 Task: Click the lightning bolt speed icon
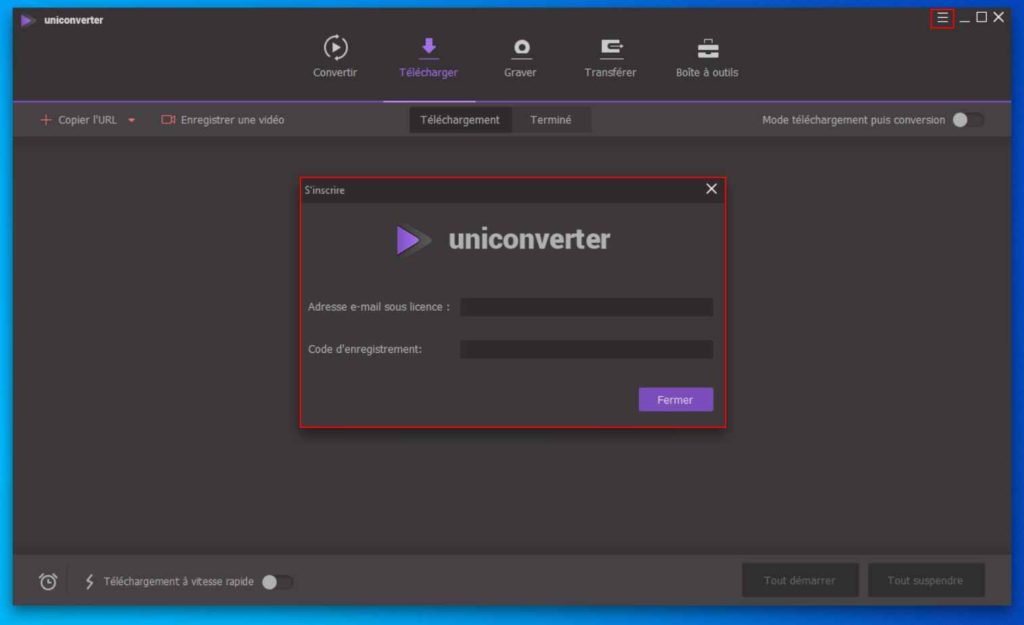point(89,581)
